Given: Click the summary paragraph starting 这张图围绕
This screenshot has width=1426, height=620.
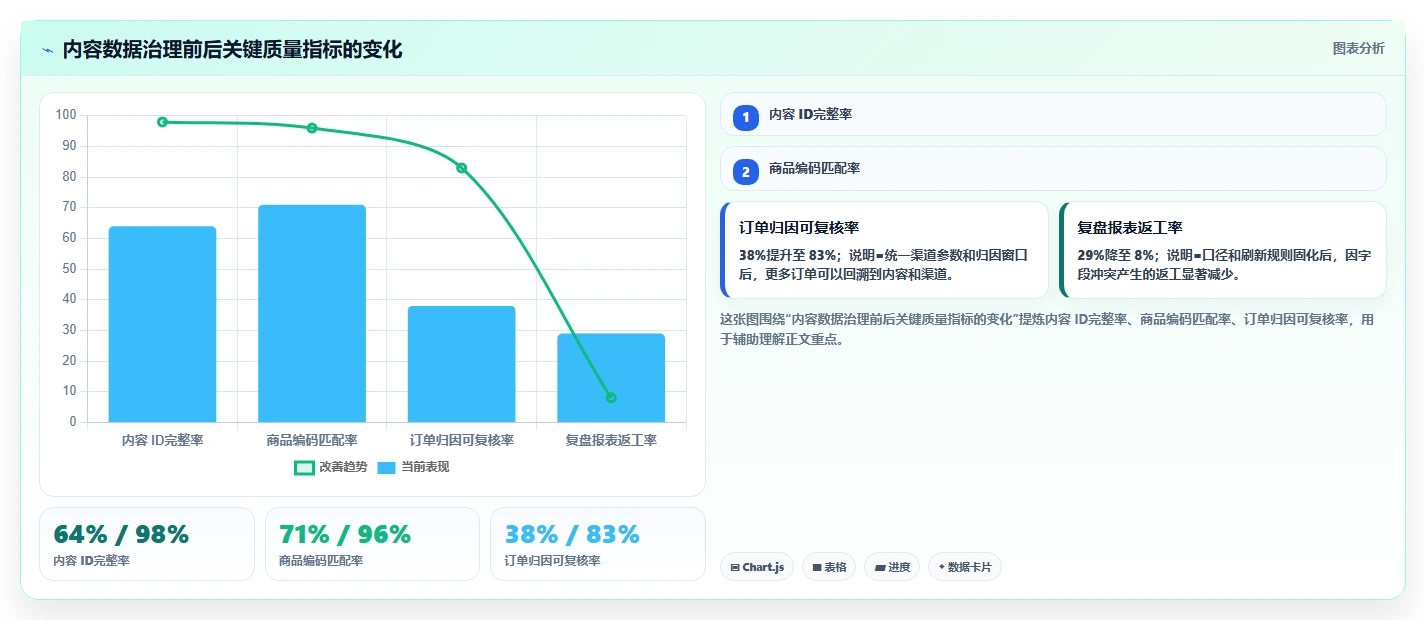Looking at the screenshot, I should pyautogui.click(x=1046, y=329).
